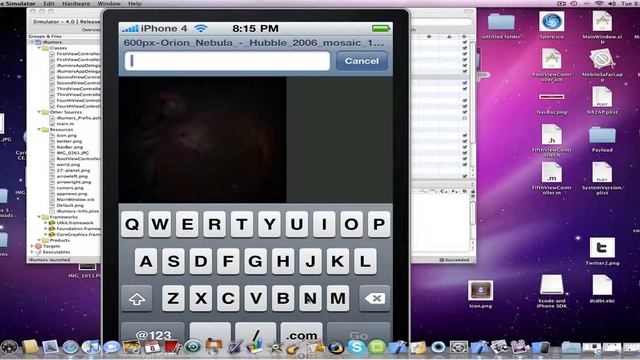Select arrowleft.png in Xcode Resources

pos(73,176)
